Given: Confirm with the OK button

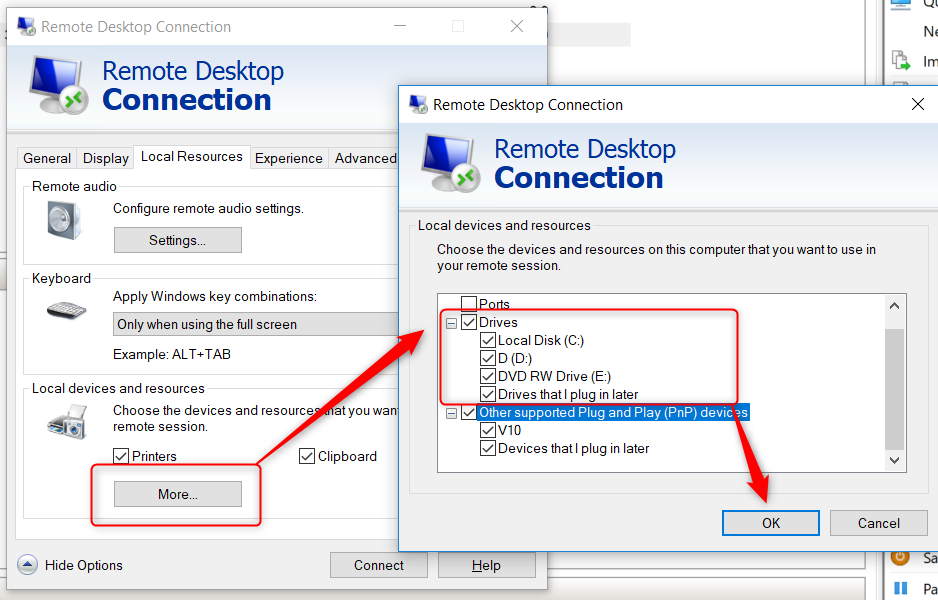Looking at the screenshot, I should tap(770, 523).
